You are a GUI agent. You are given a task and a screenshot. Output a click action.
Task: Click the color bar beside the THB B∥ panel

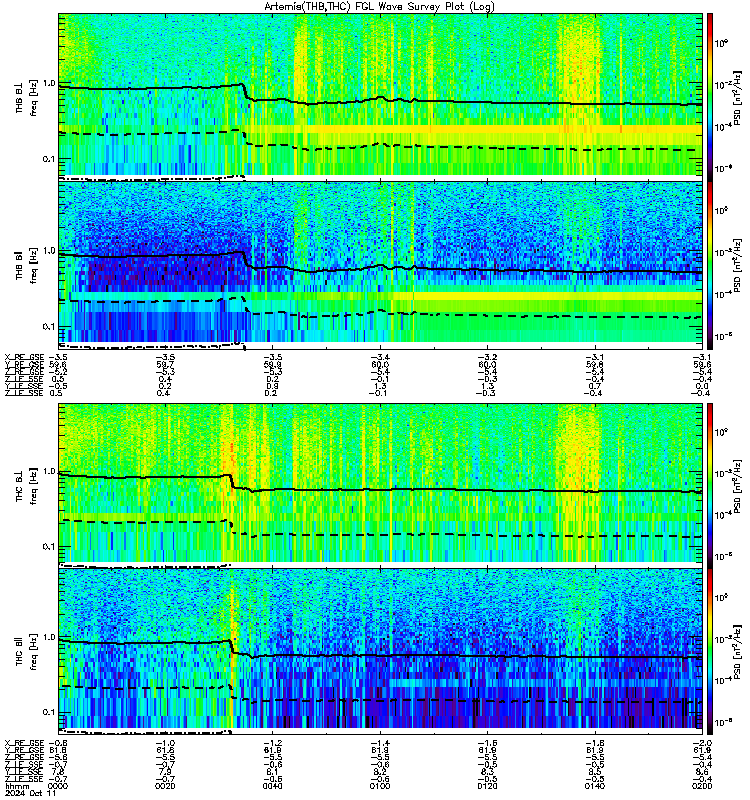coord(710,265)
